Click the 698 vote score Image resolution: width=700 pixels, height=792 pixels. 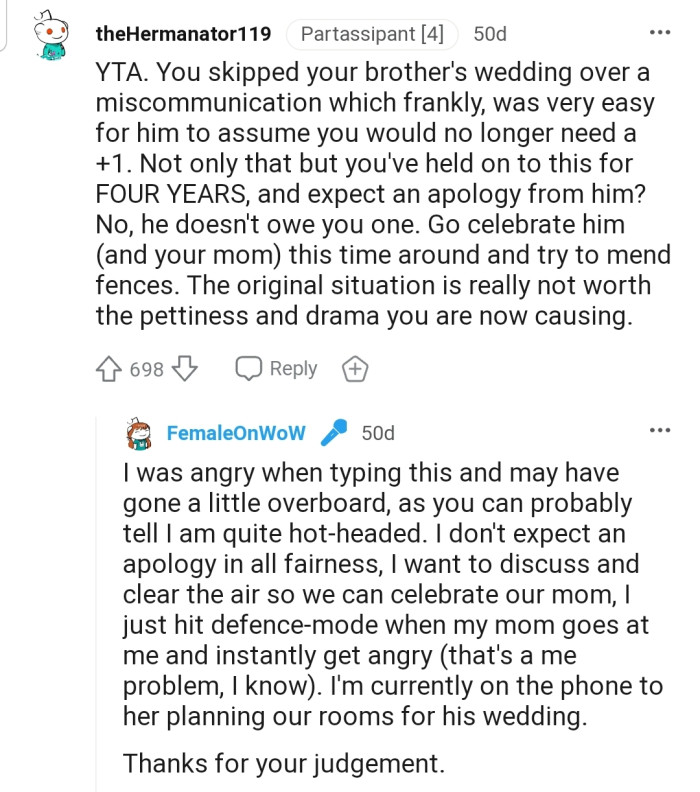tap(146, 369)
